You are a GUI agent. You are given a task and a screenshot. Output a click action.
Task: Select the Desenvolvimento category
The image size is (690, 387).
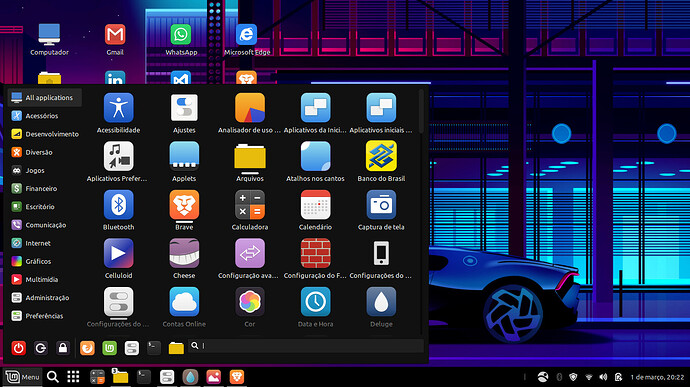(44, 134)
